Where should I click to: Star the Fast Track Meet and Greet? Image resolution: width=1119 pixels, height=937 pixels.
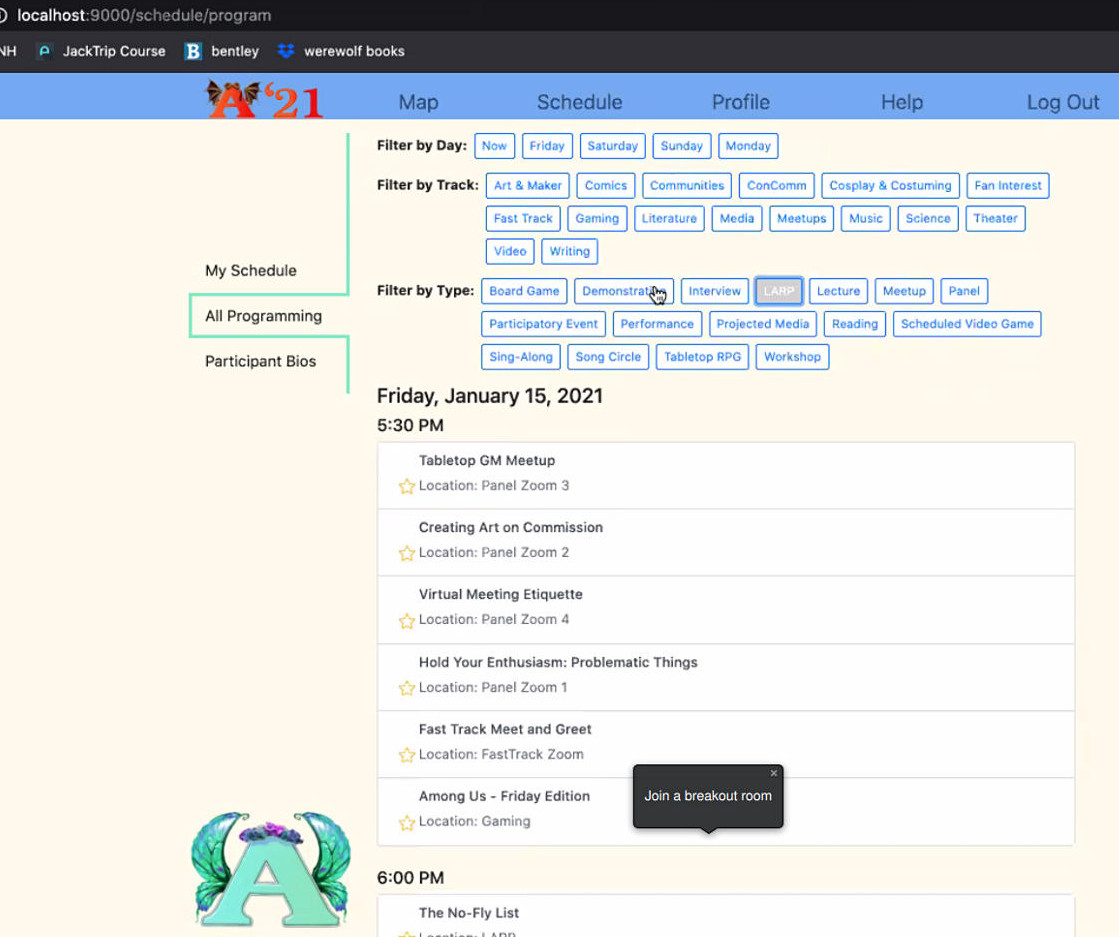pyautogui.click(x=406, y=755)
